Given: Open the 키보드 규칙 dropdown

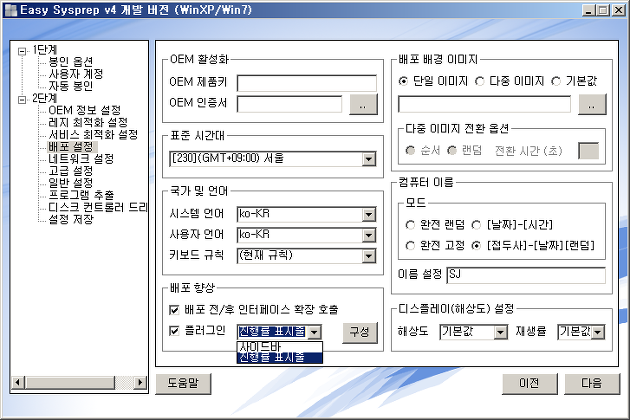Looking at the screenshot, I should (x=369, y=256).
